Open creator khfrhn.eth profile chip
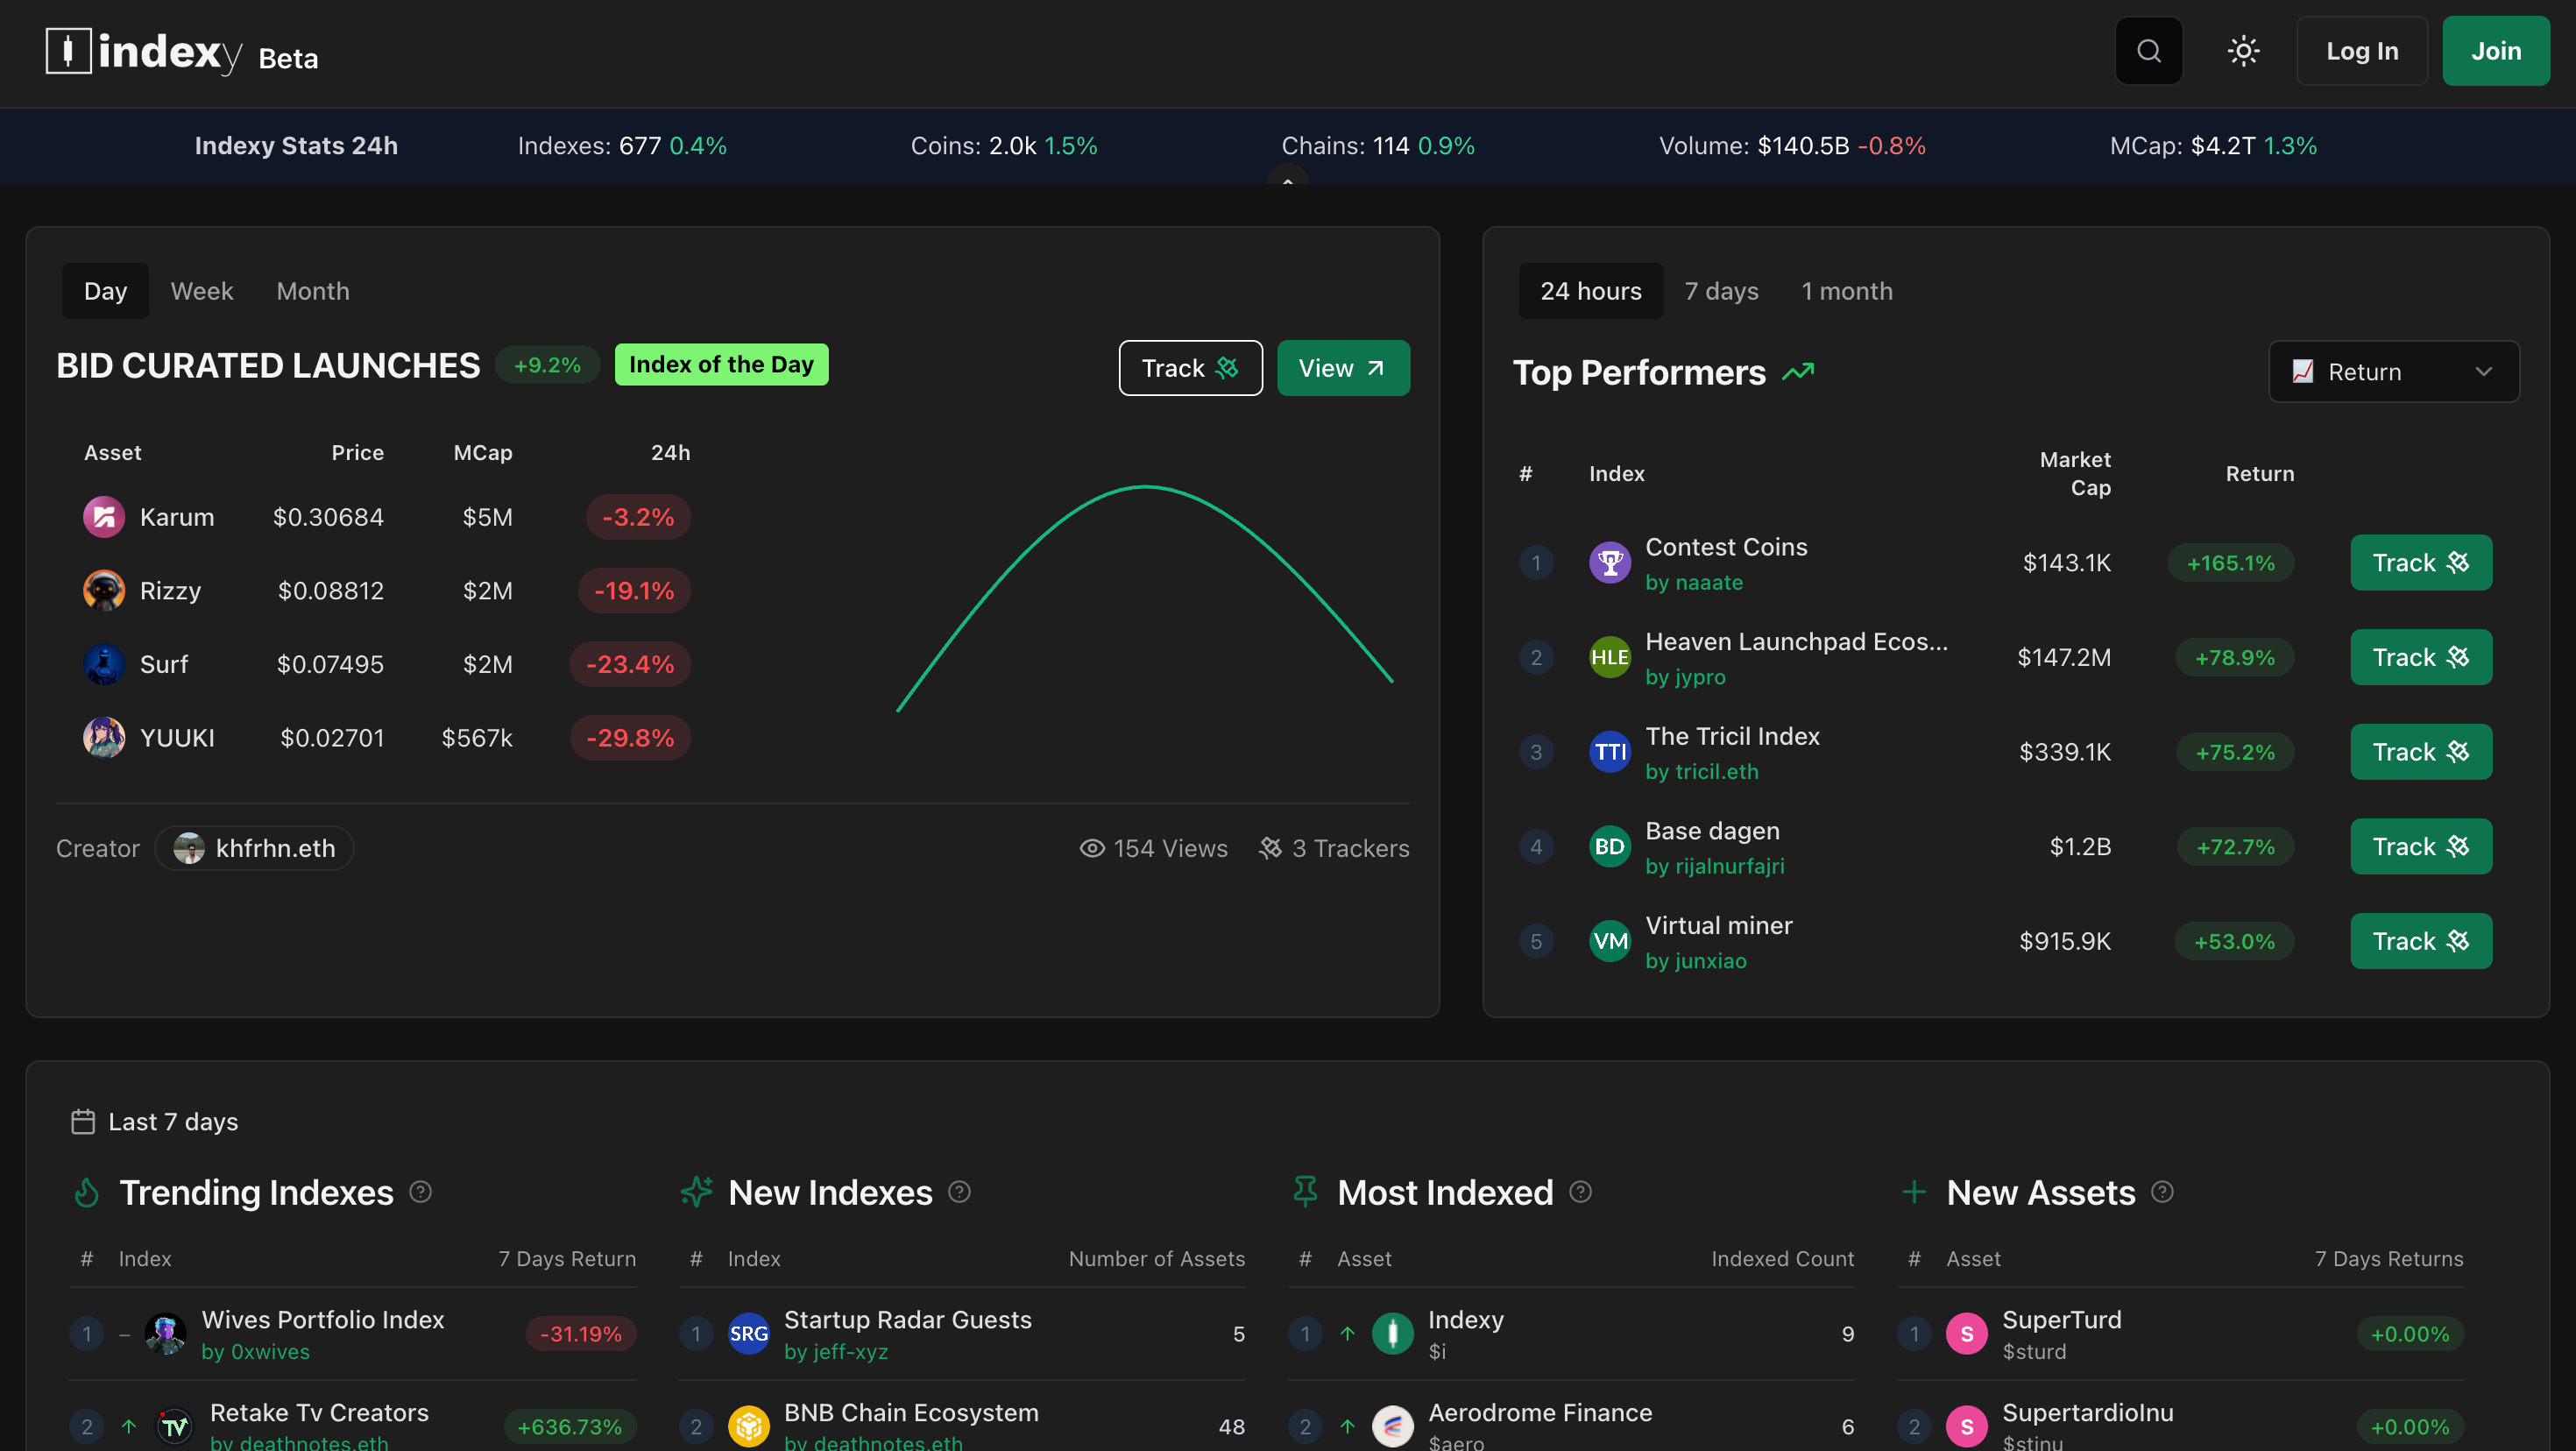 pos(255,848)
